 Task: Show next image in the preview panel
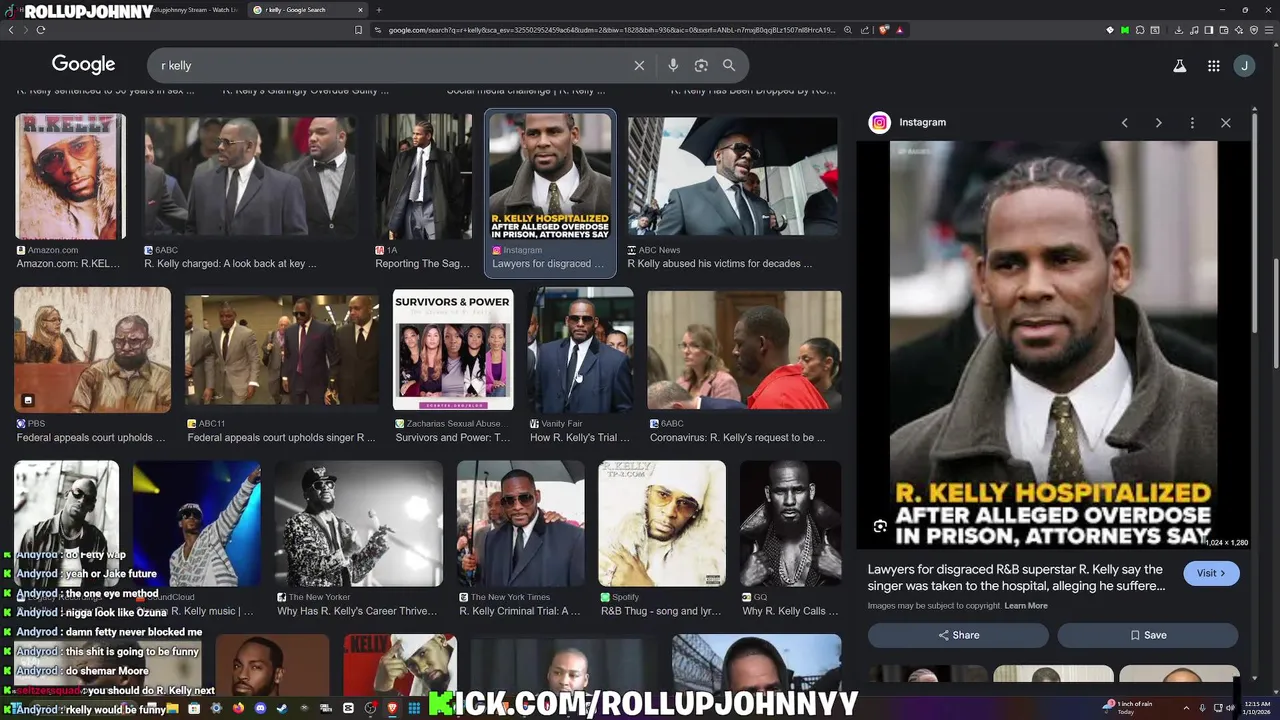click(1158, 122)
